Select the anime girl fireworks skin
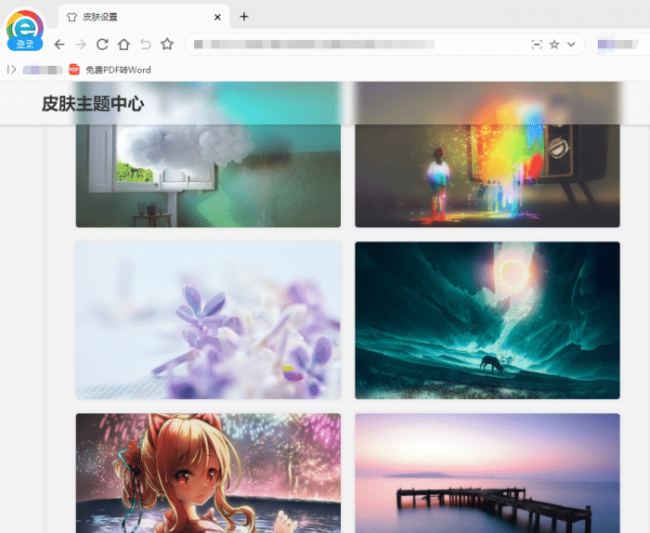Screen dimensions: 650x533 pyautogui.click(x=208, y=473)
